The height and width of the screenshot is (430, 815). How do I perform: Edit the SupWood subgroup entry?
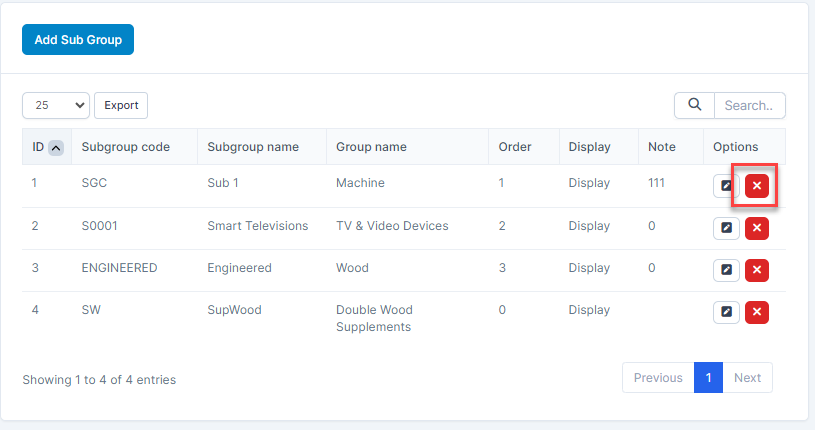[x=726, y=312]
